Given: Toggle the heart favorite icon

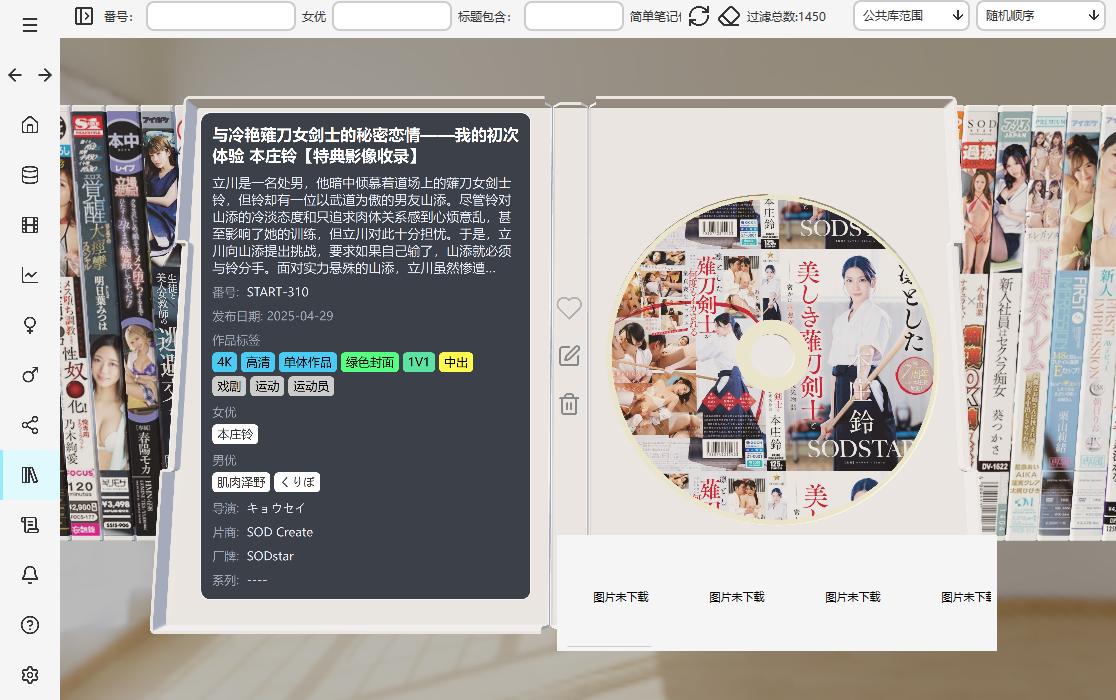Looking at the screenshot, I should coord(569,308).
